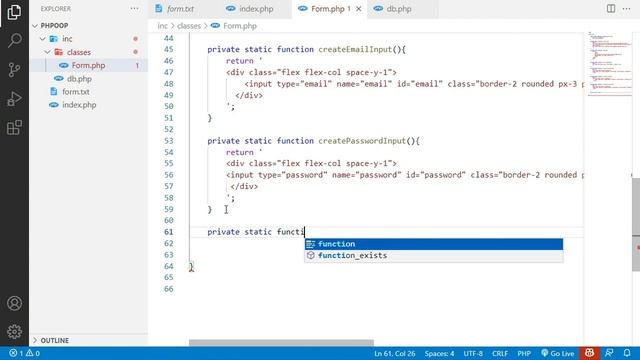The image size is (640, 360).
Task: Click line number 53 in gutter
Action: [169, 141]
